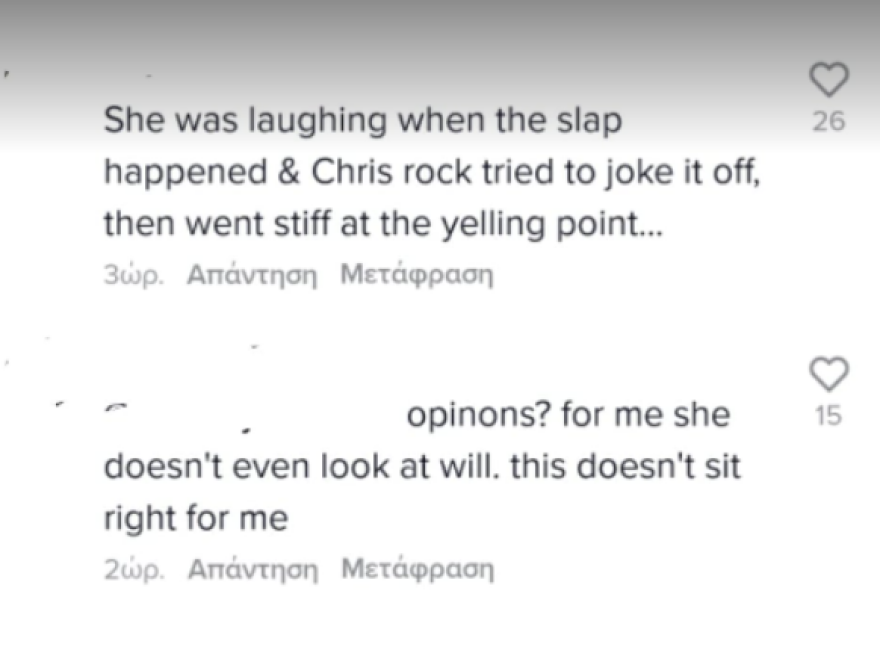The height and width of the screenshot is (662, 880).
Task: Click the line 'then went stiff at the yelling point...'
Action: 385,225
